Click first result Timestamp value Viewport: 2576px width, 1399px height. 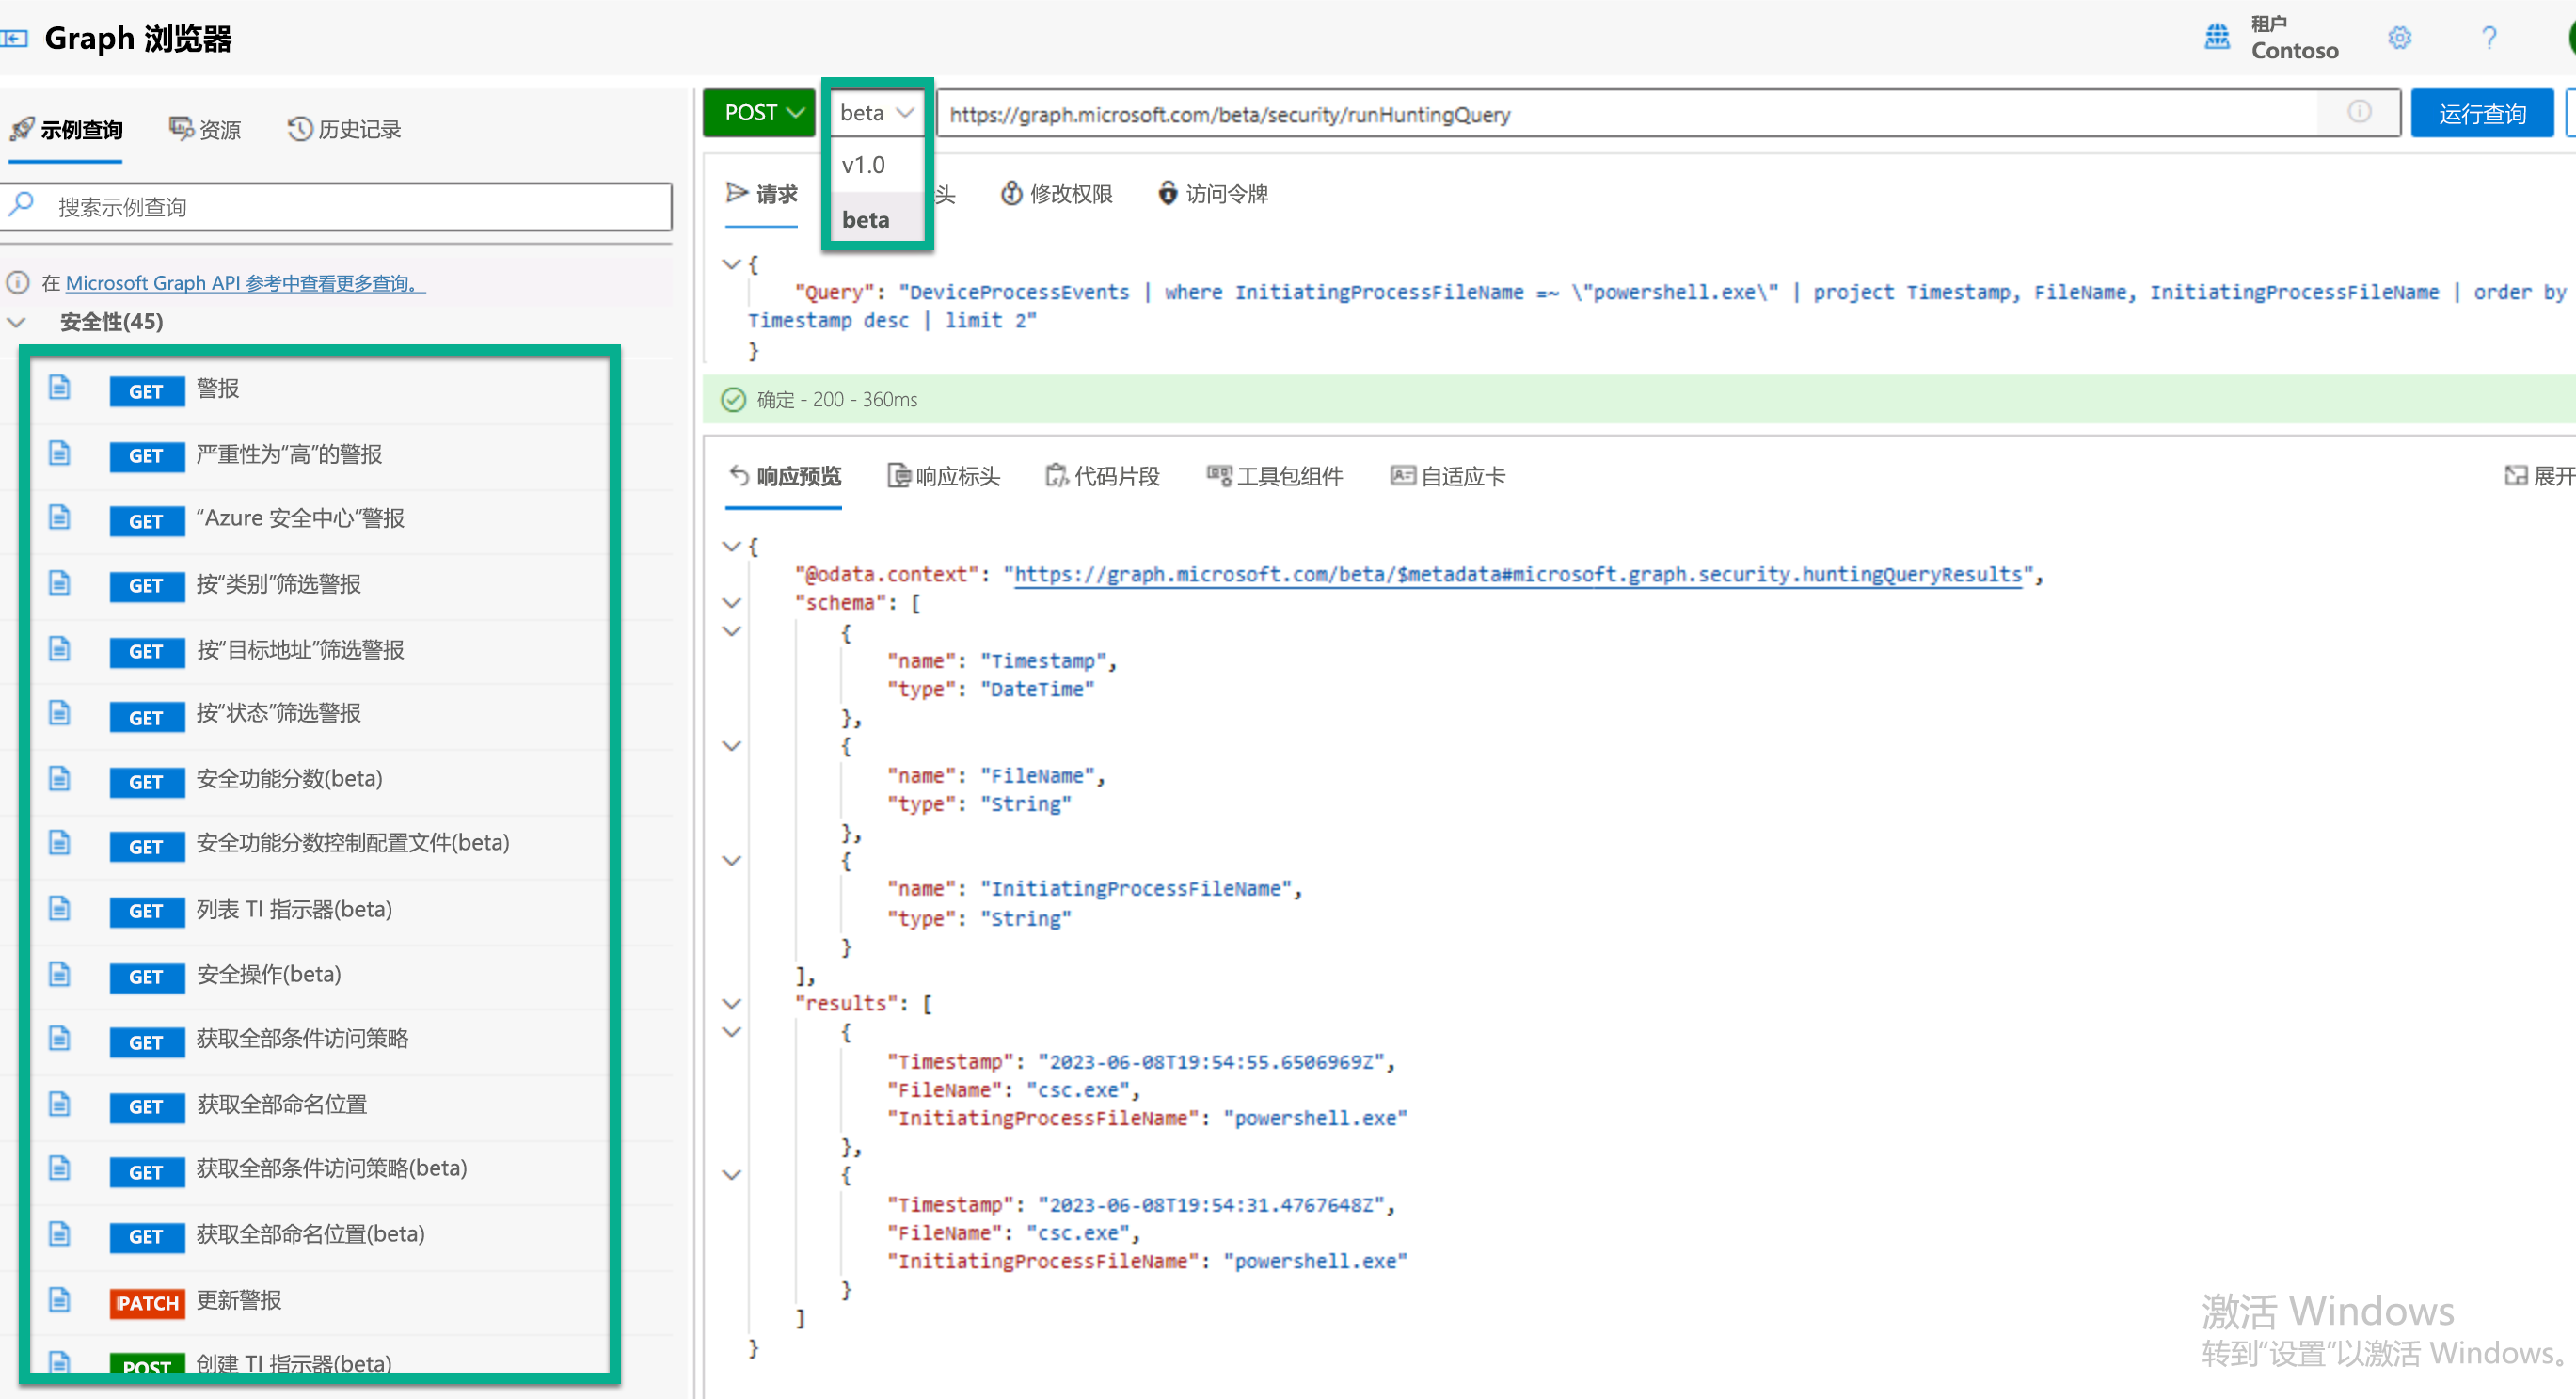[x=1211, y=1061]
